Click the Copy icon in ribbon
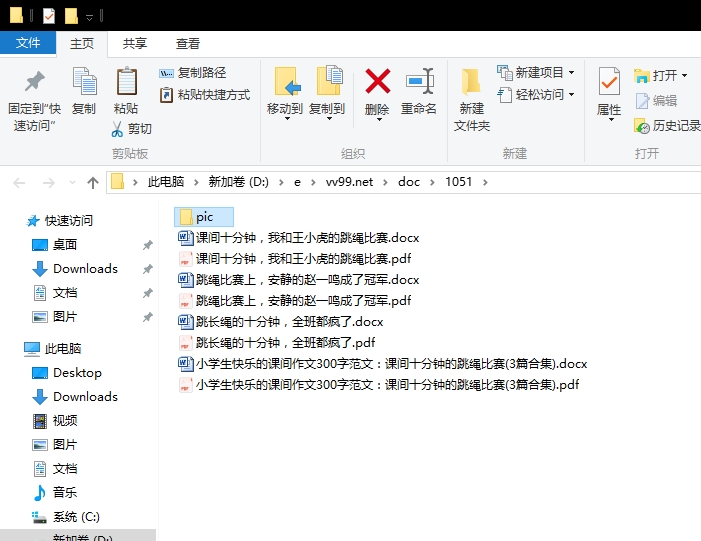 pos(84,82)
